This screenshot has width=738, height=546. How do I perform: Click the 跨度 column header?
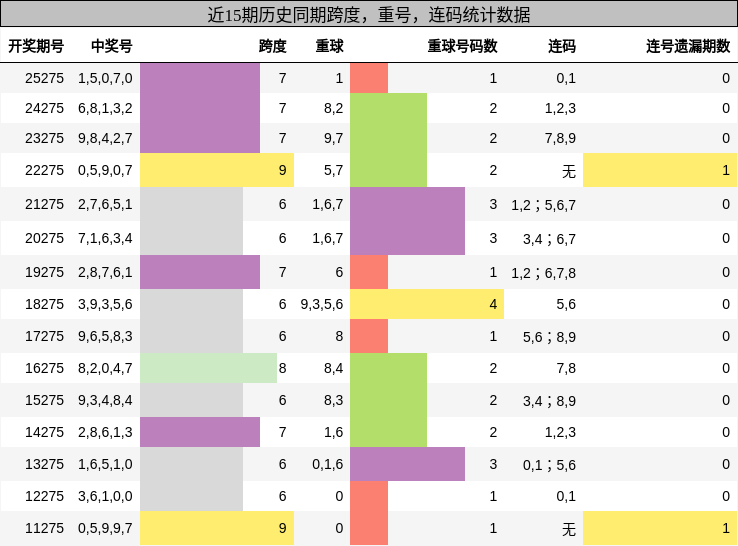tap(273, 46)
